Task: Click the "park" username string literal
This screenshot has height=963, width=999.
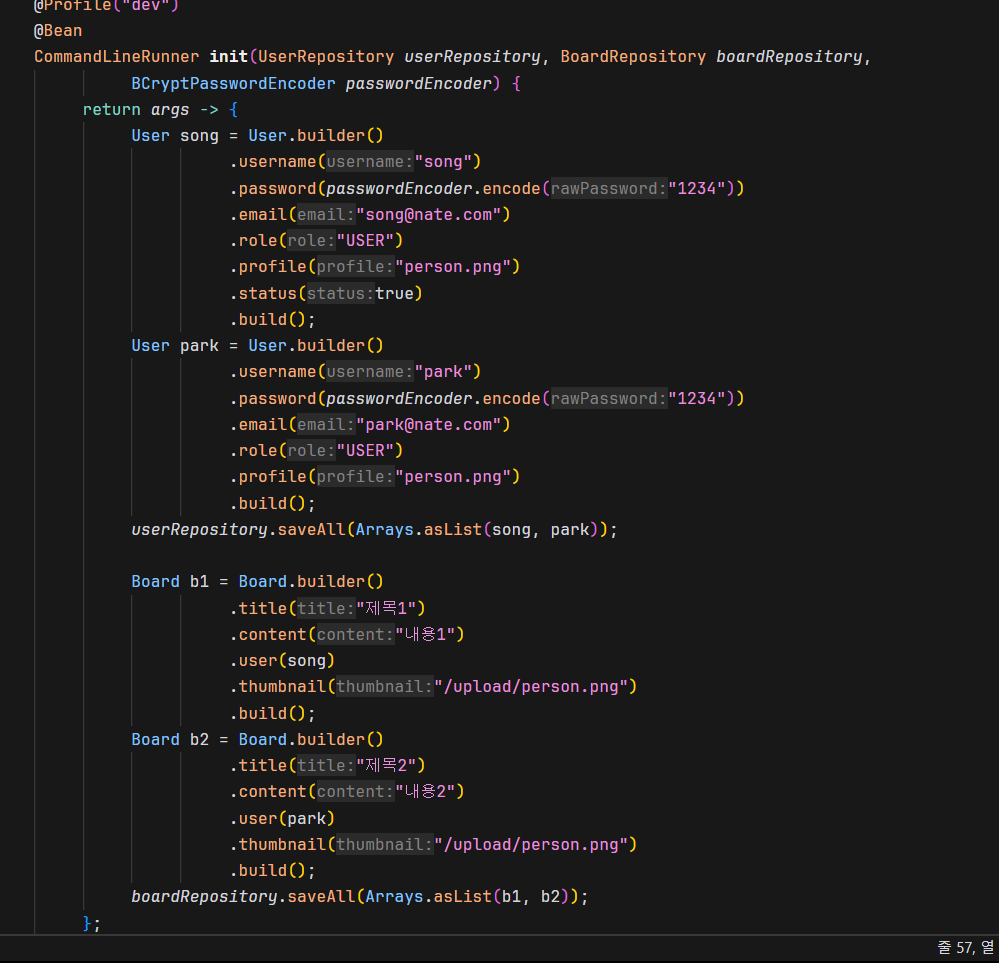Action: (443, 372)
